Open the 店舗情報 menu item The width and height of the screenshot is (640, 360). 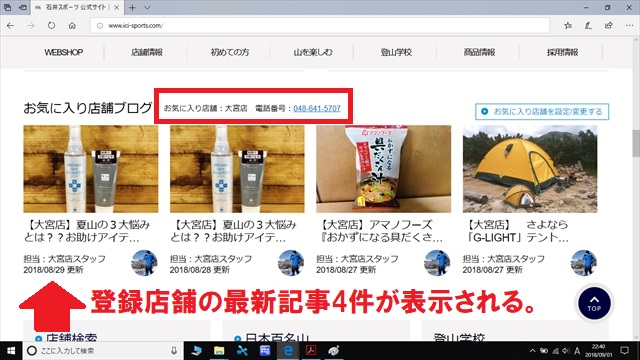tap(147, 52)
